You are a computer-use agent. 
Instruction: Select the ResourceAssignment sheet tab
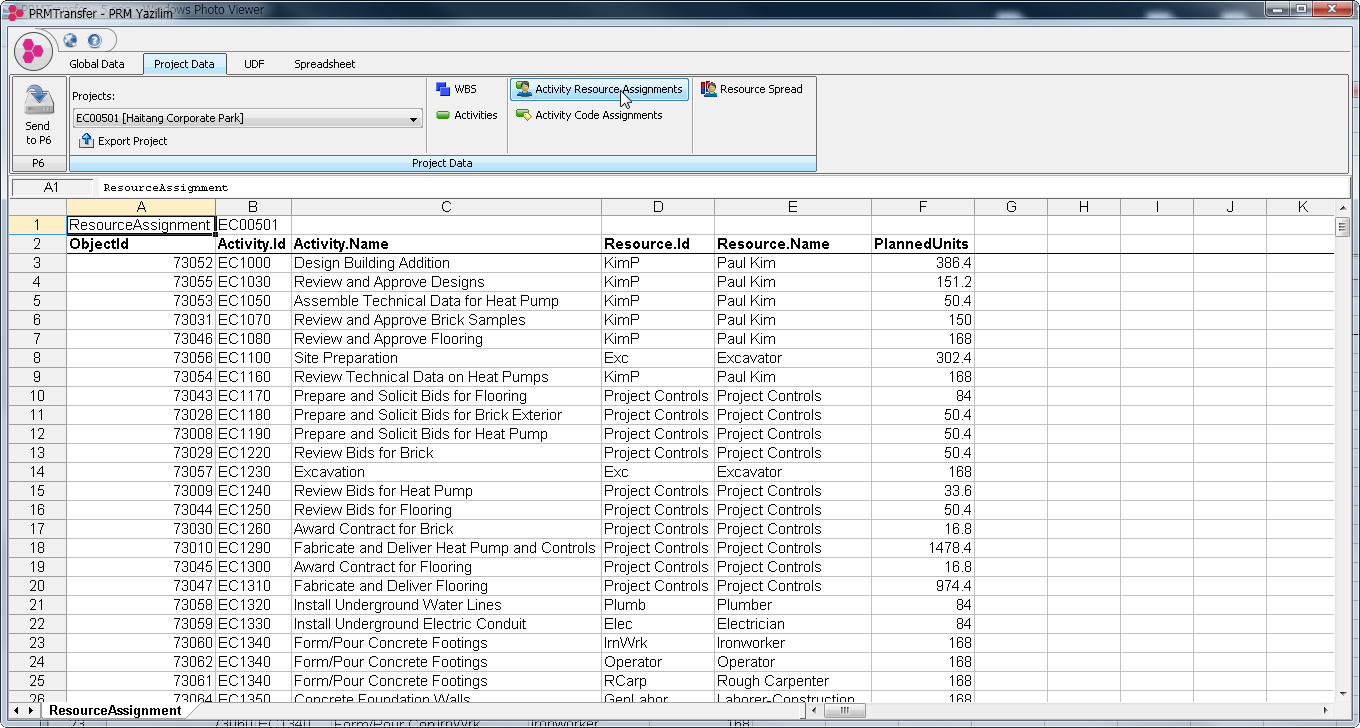pyautogui.click(x=115, y=711)
